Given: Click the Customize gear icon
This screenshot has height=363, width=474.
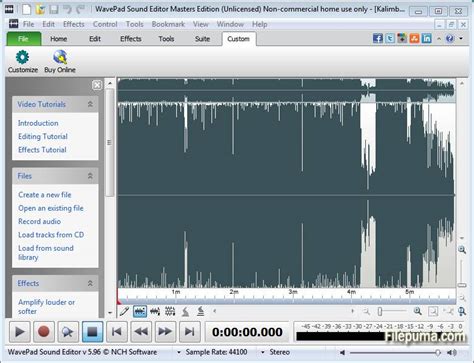Looking at the screenshot, I should click(22, 57).
